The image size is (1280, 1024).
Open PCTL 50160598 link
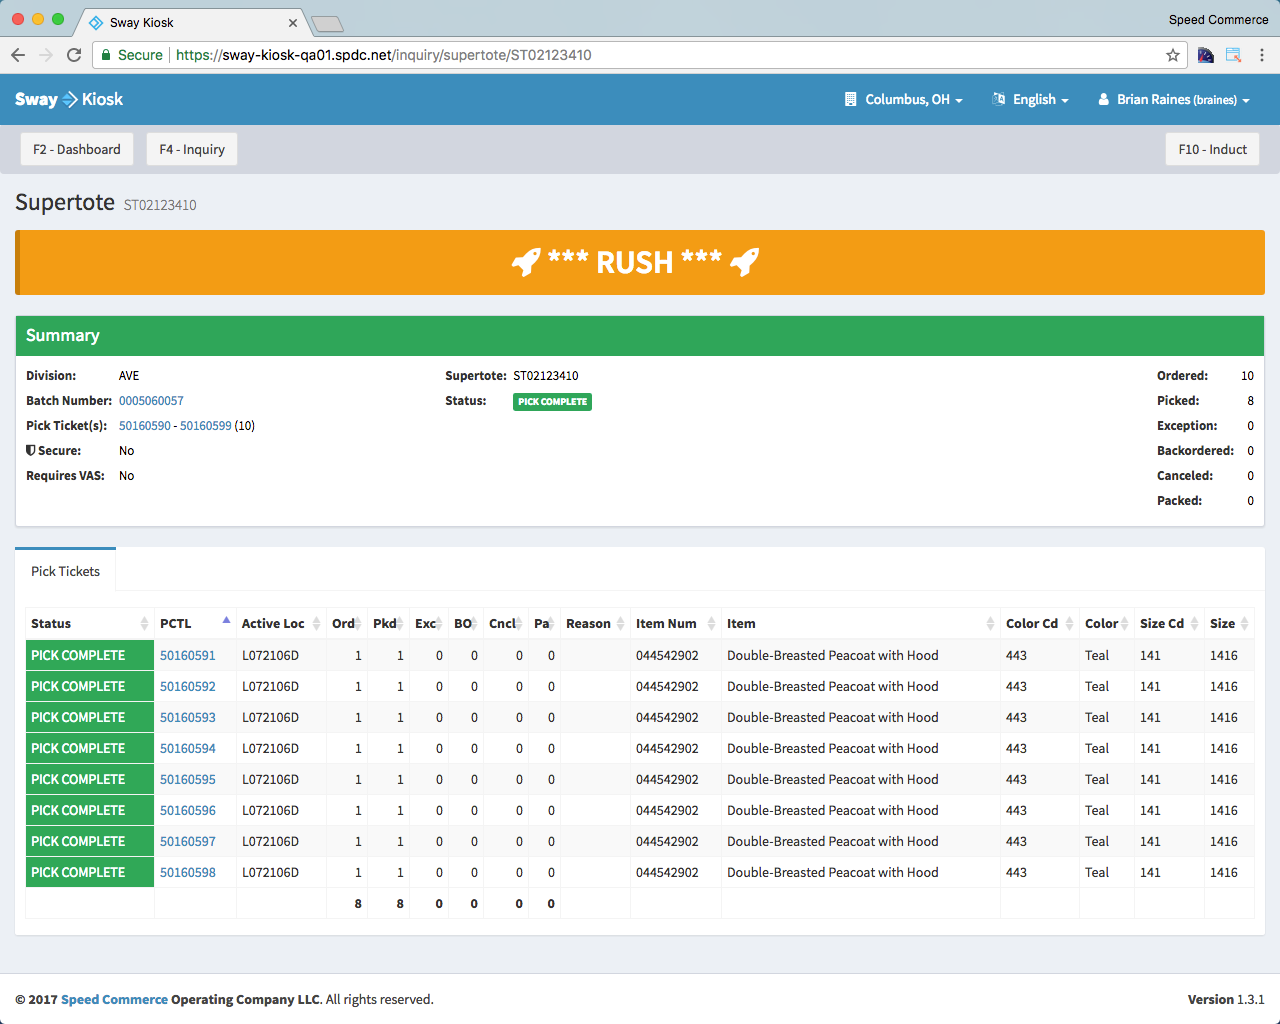pos(188,872)
